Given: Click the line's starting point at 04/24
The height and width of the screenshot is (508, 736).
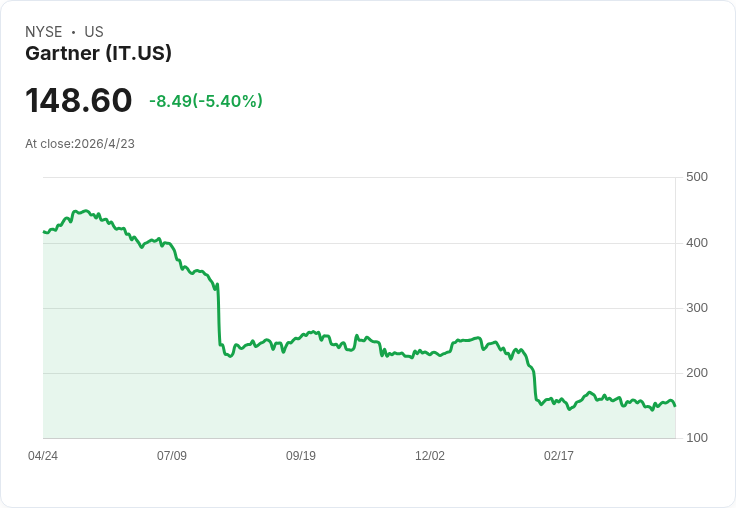Looking at the screenshot, I should pyautogui.click(x=44, y=232).
